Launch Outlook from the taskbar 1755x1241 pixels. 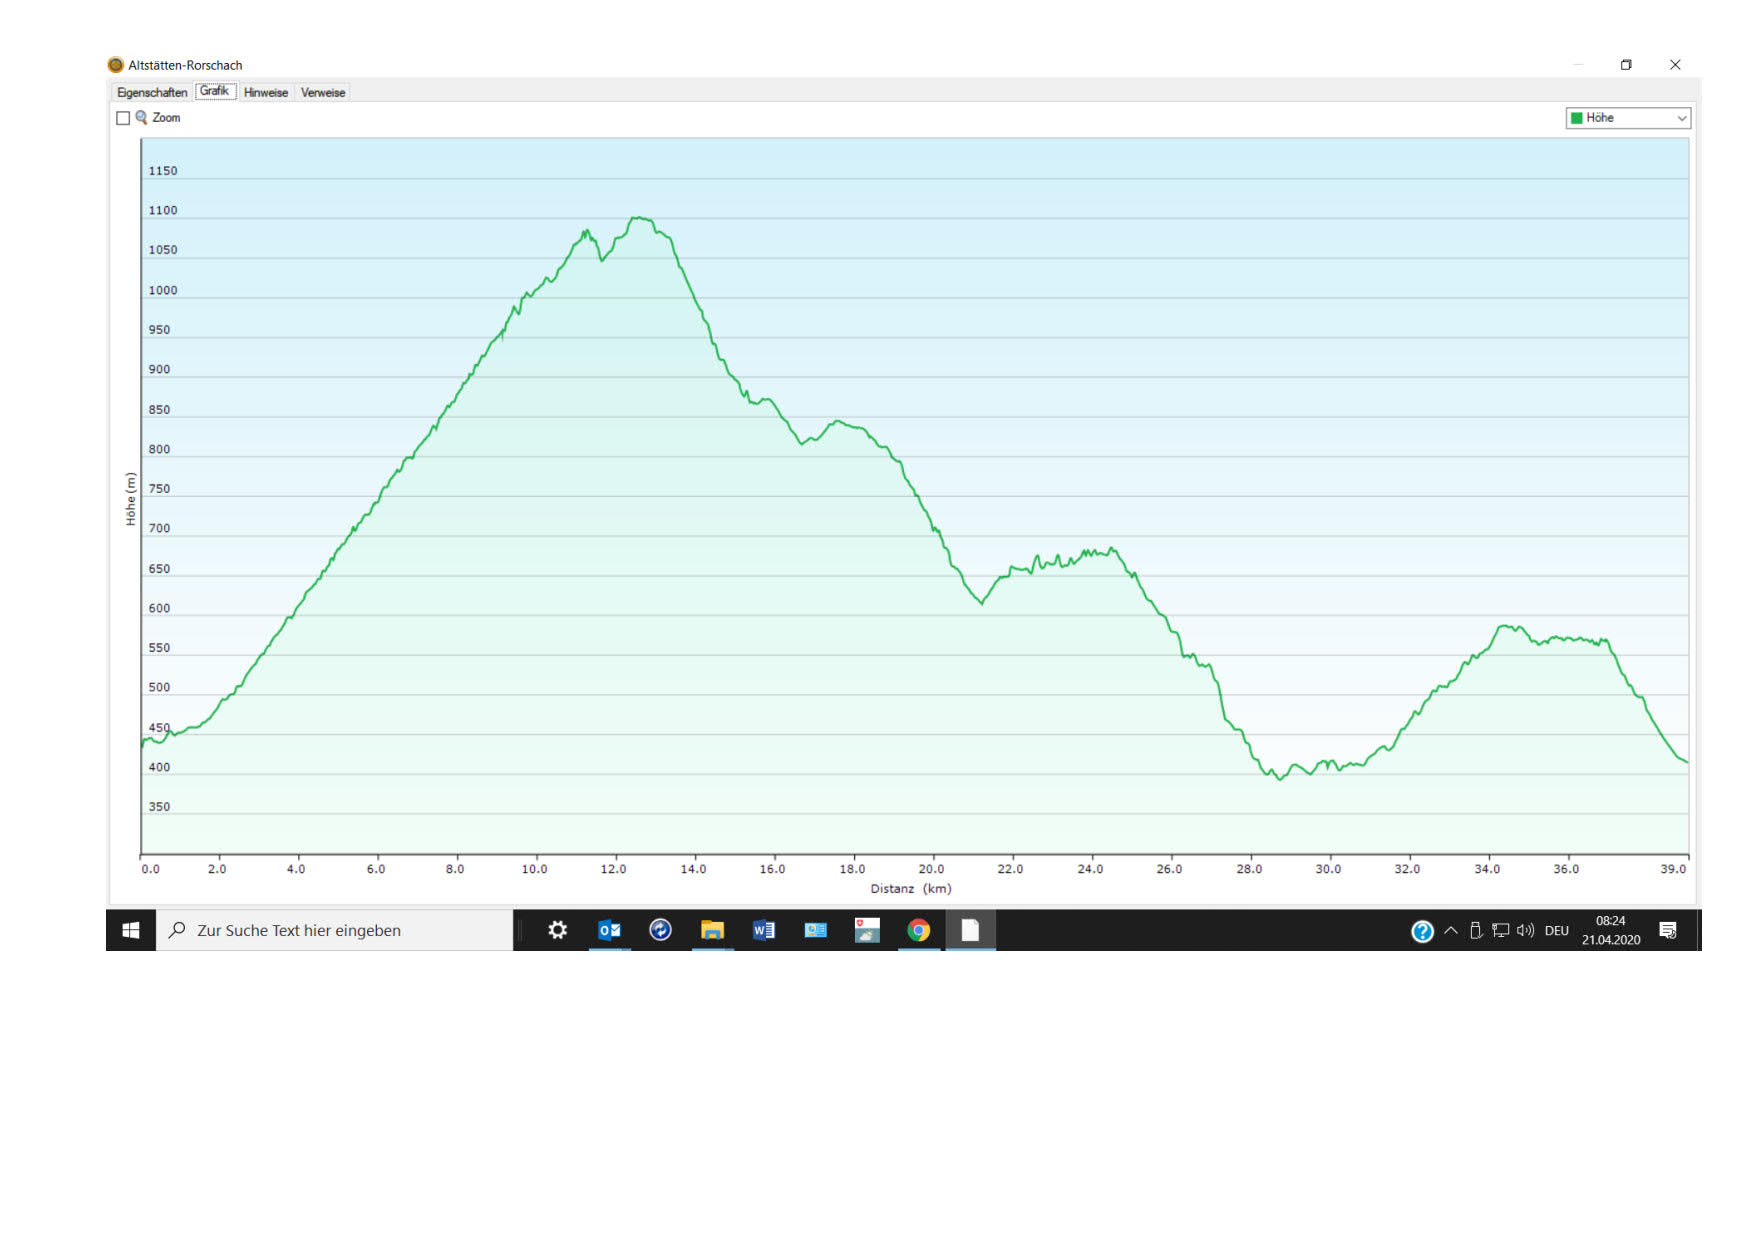pos(609,930)
